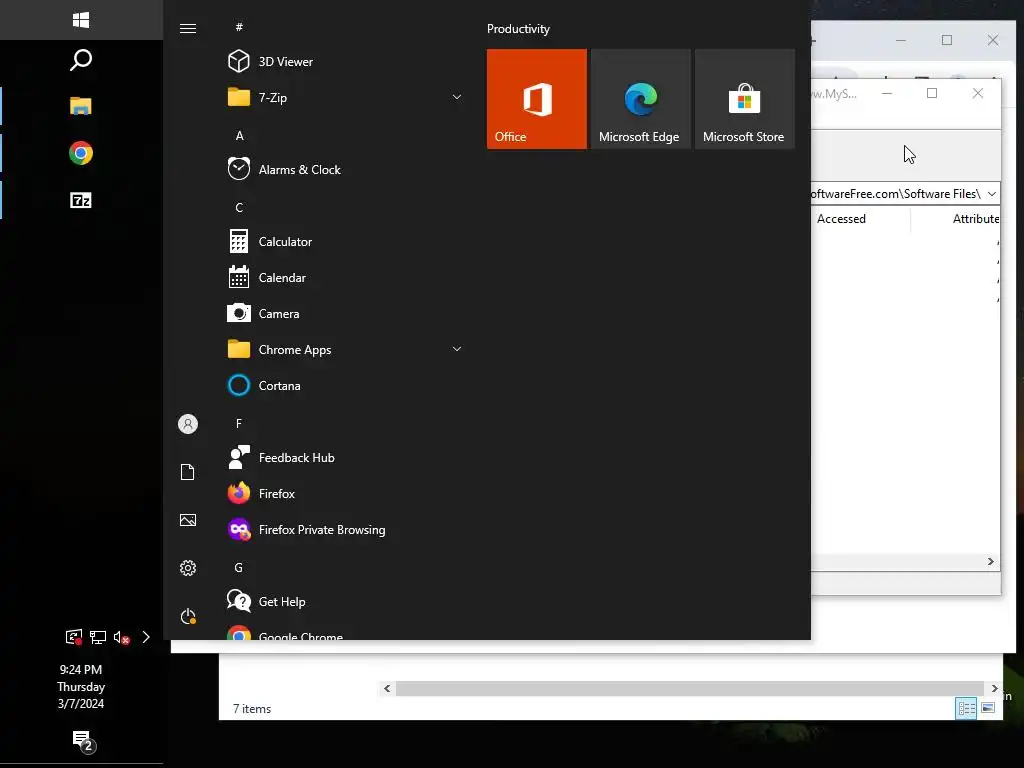Click the Windows Start logo button
The height and width of the screenshot is (768, 1024).
pos(81,20)
